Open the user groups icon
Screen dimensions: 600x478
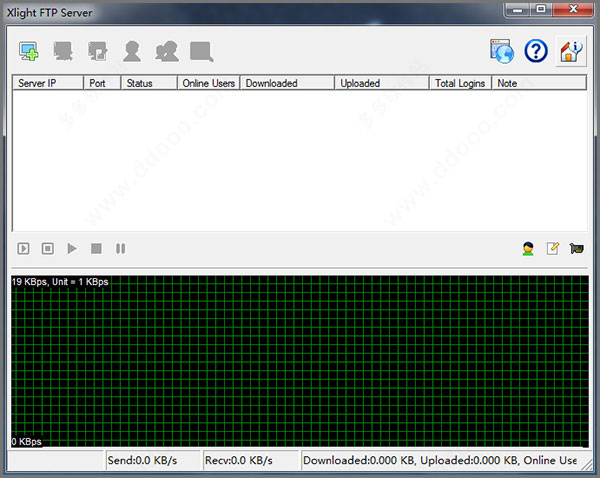[167, 51]
